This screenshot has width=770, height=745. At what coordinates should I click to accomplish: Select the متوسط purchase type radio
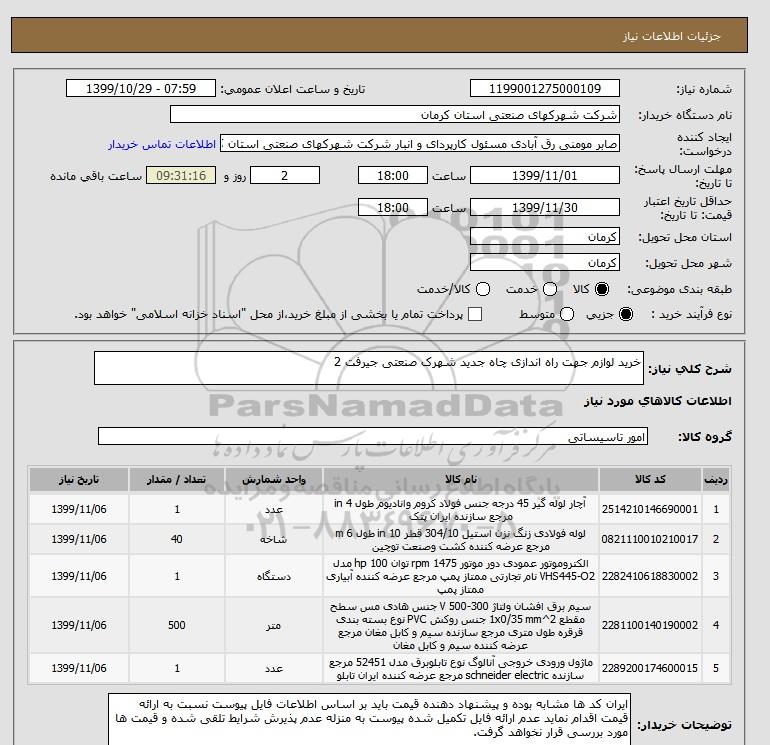coord(567,314)
